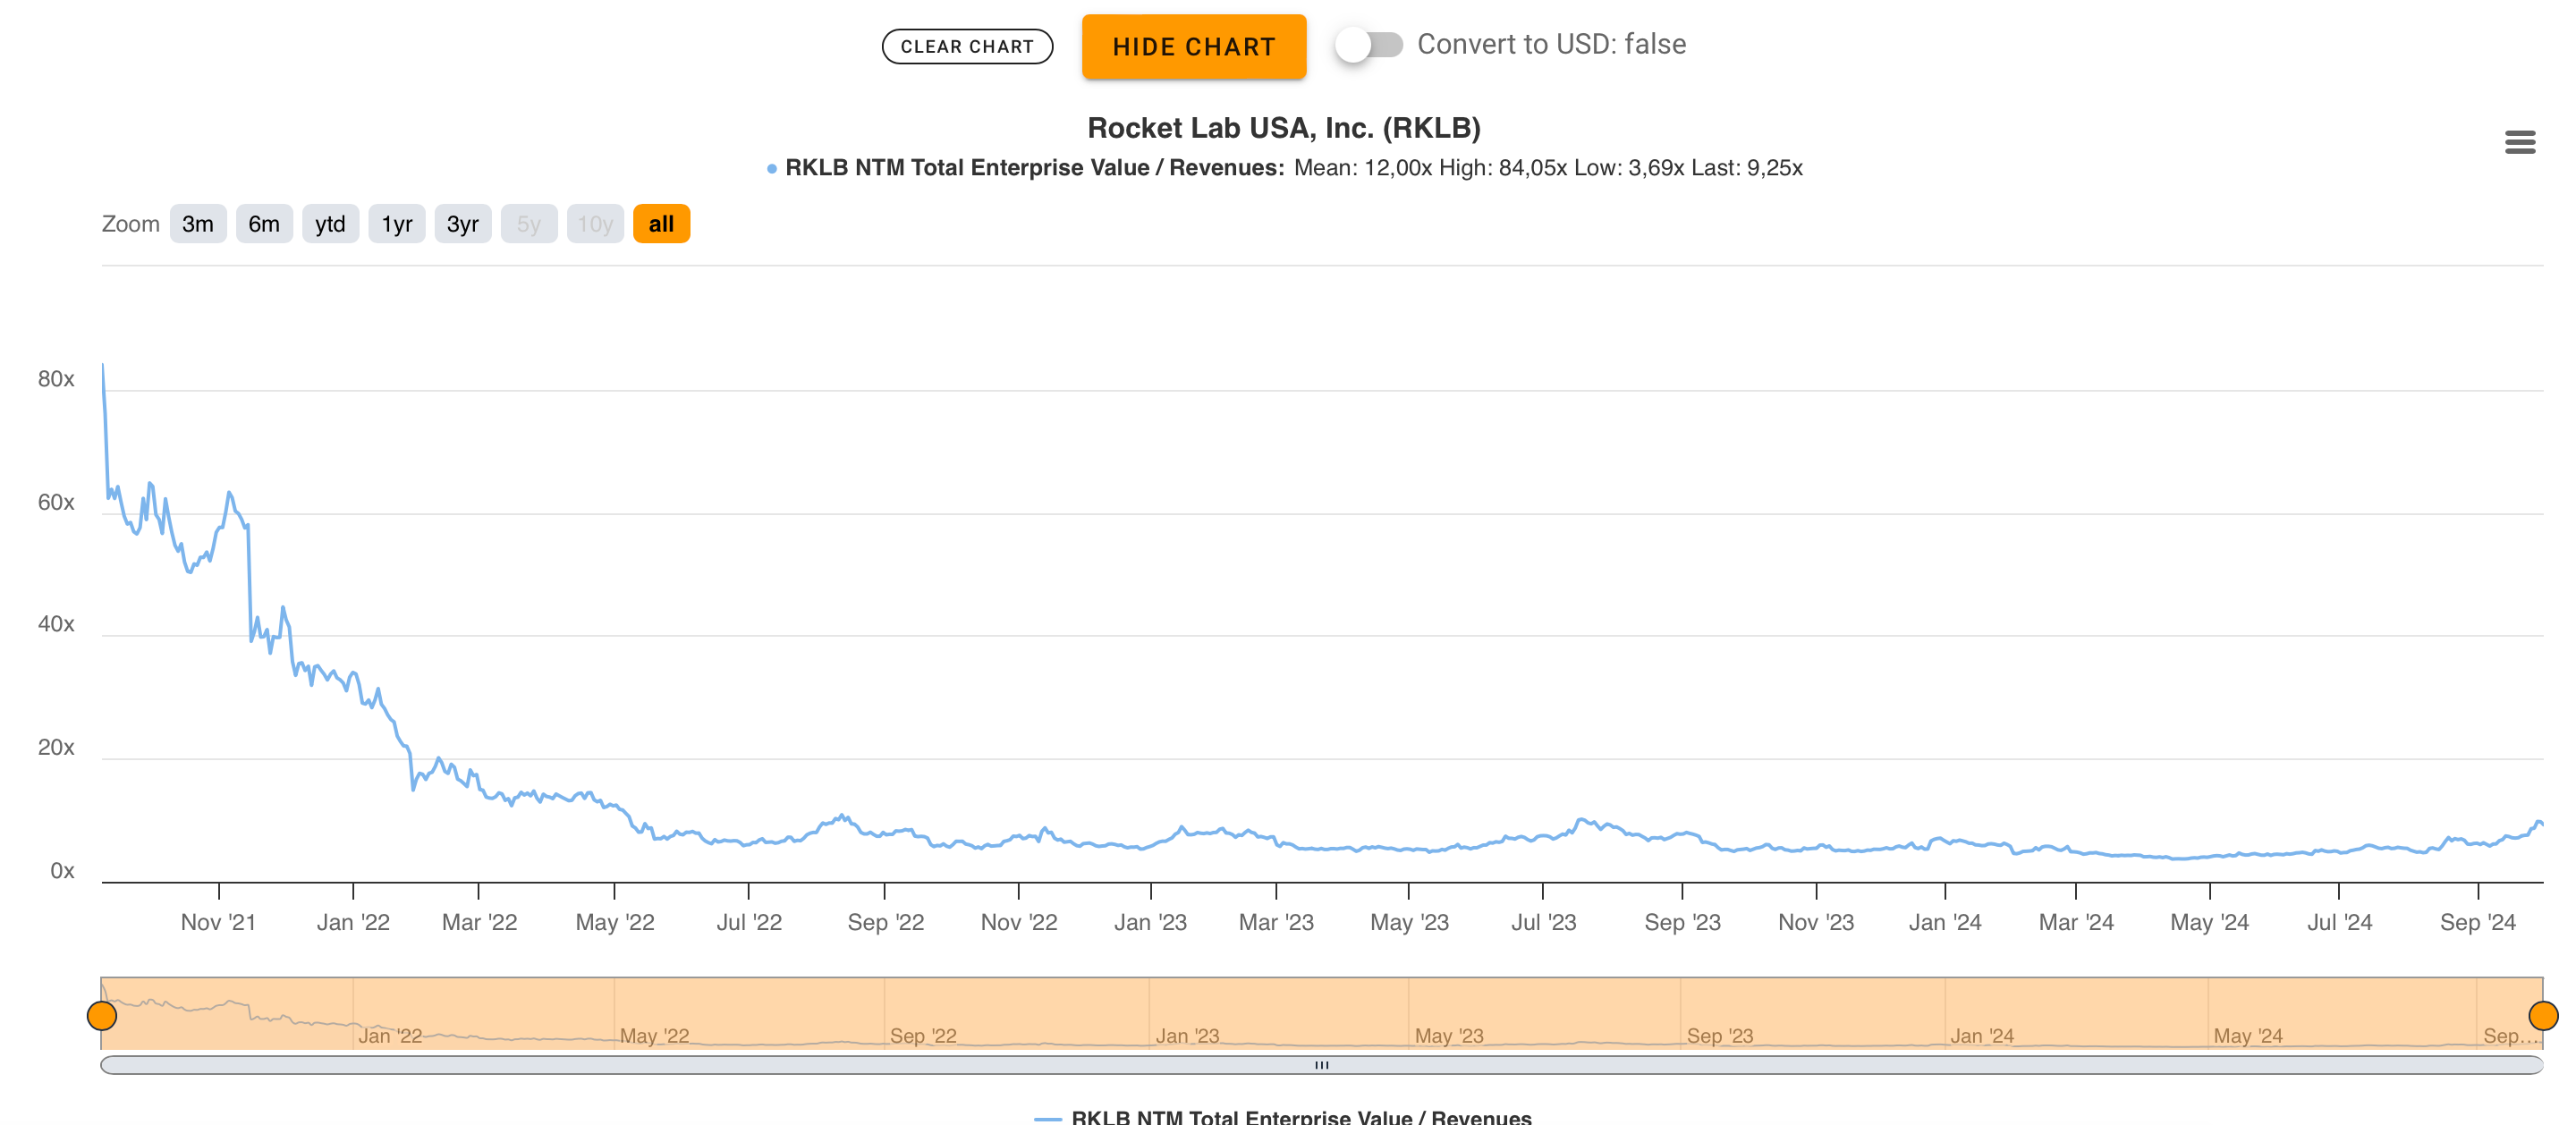Click the right orange navigator handle
2576x1125 pixels.
[2543, 1015]
